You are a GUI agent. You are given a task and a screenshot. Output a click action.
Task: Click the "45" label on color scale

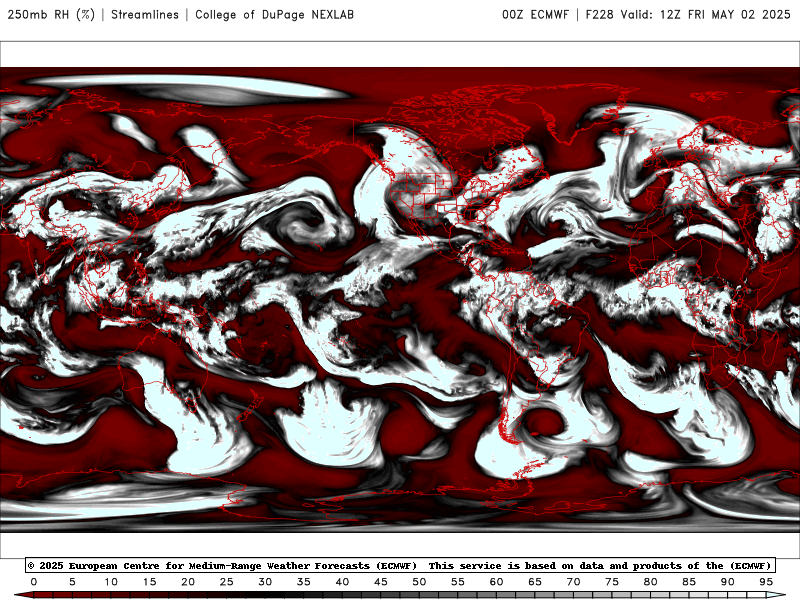coord(381,582)
